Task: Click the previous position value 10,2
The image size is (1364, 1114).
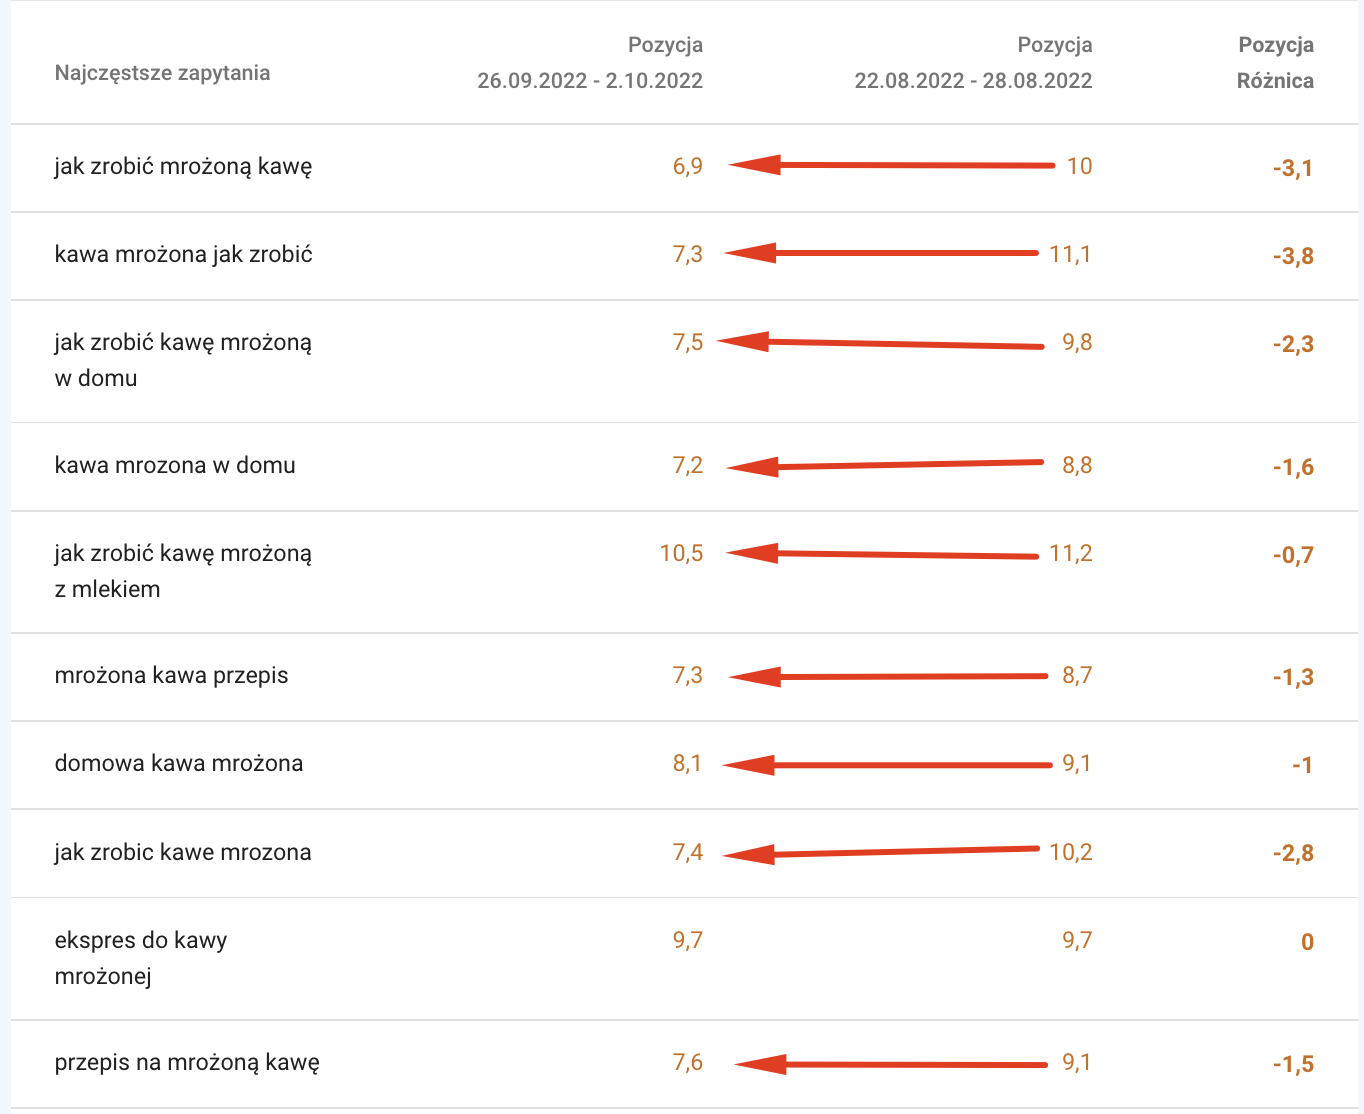Action: (1070, 852)
